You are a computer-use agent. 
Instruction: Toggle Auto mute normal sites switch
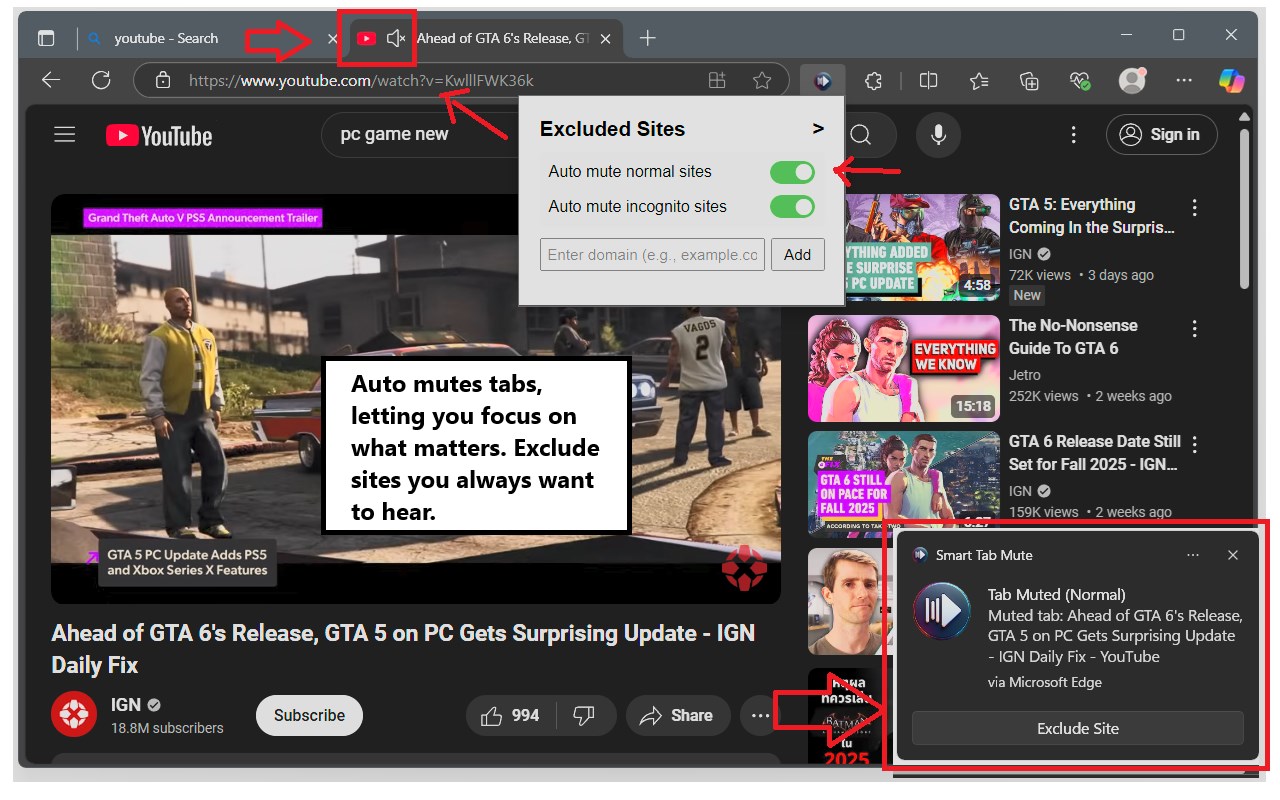point(792,172)
